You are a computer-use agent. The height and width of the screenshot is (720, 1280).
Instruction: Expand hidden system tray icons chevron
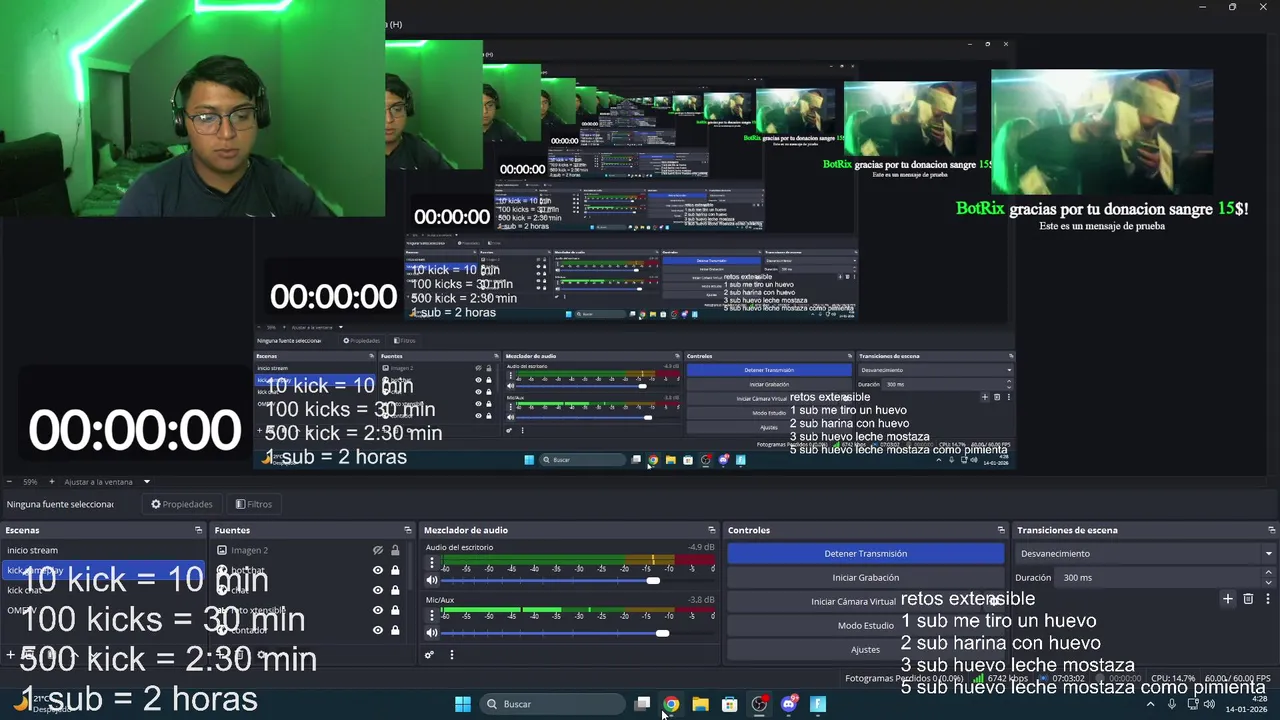click(1150, 704)
